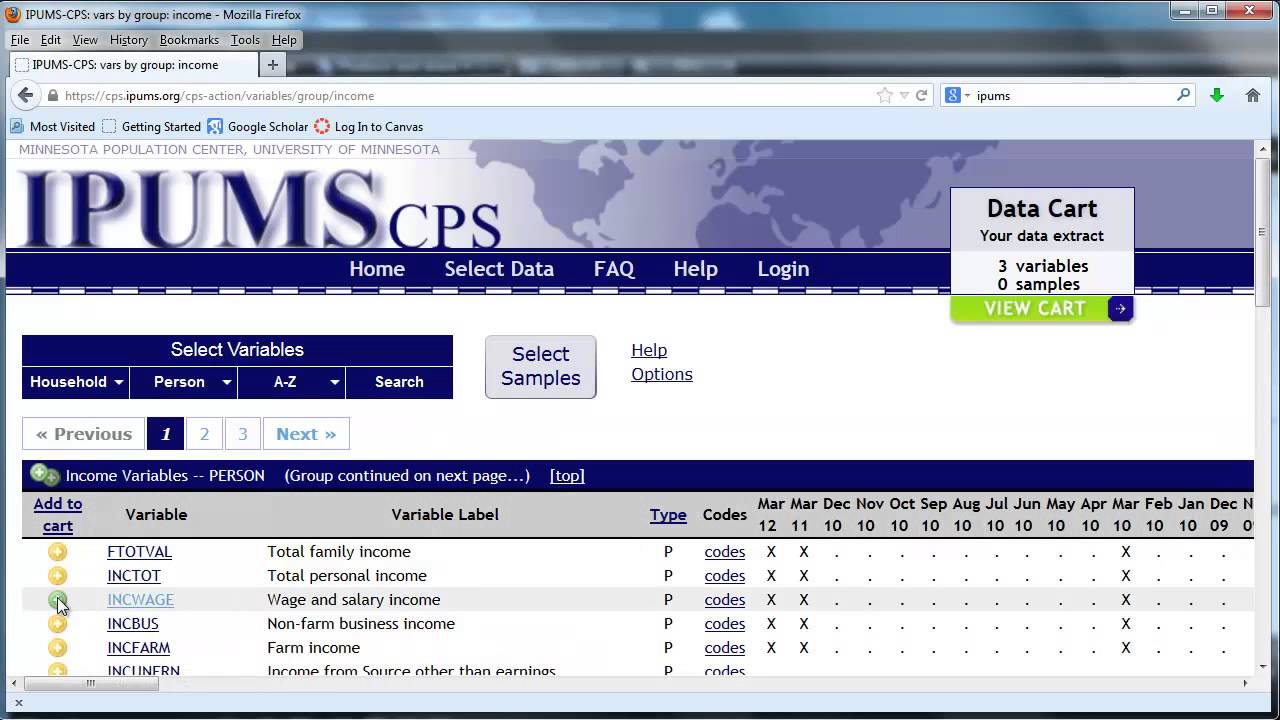Viewport: 1280px width, 720px height.
Task: Go to page 3 of variables
Action: click(x=242, y=434)
